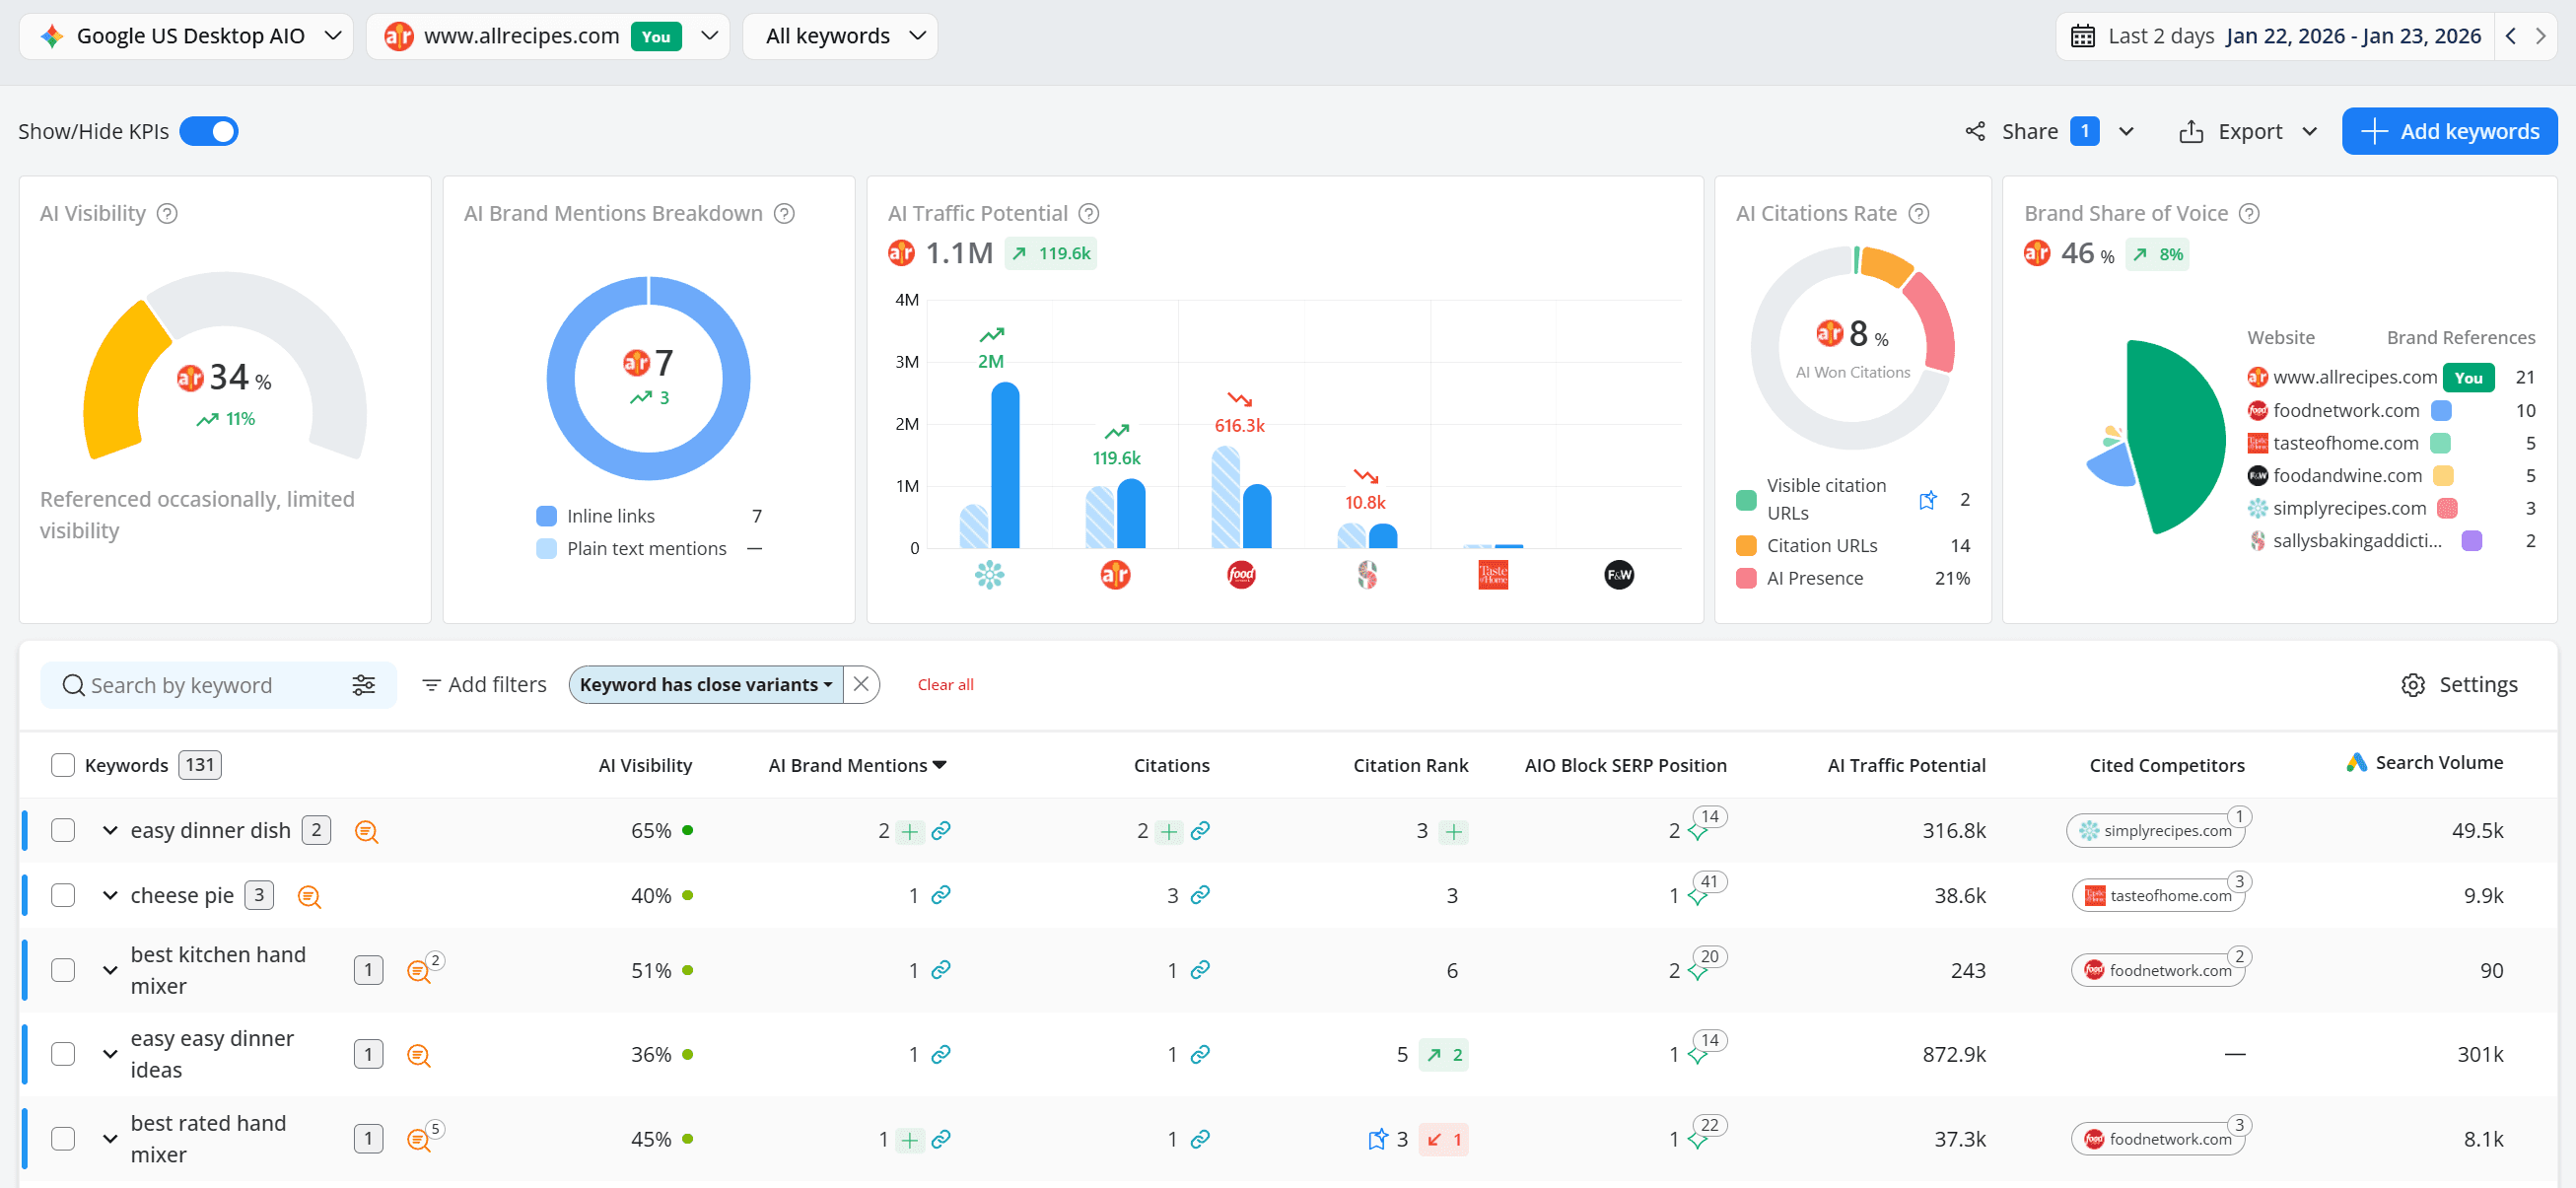
Task: Tick the checkbox for cheese pie row
Action: (63, 895)
